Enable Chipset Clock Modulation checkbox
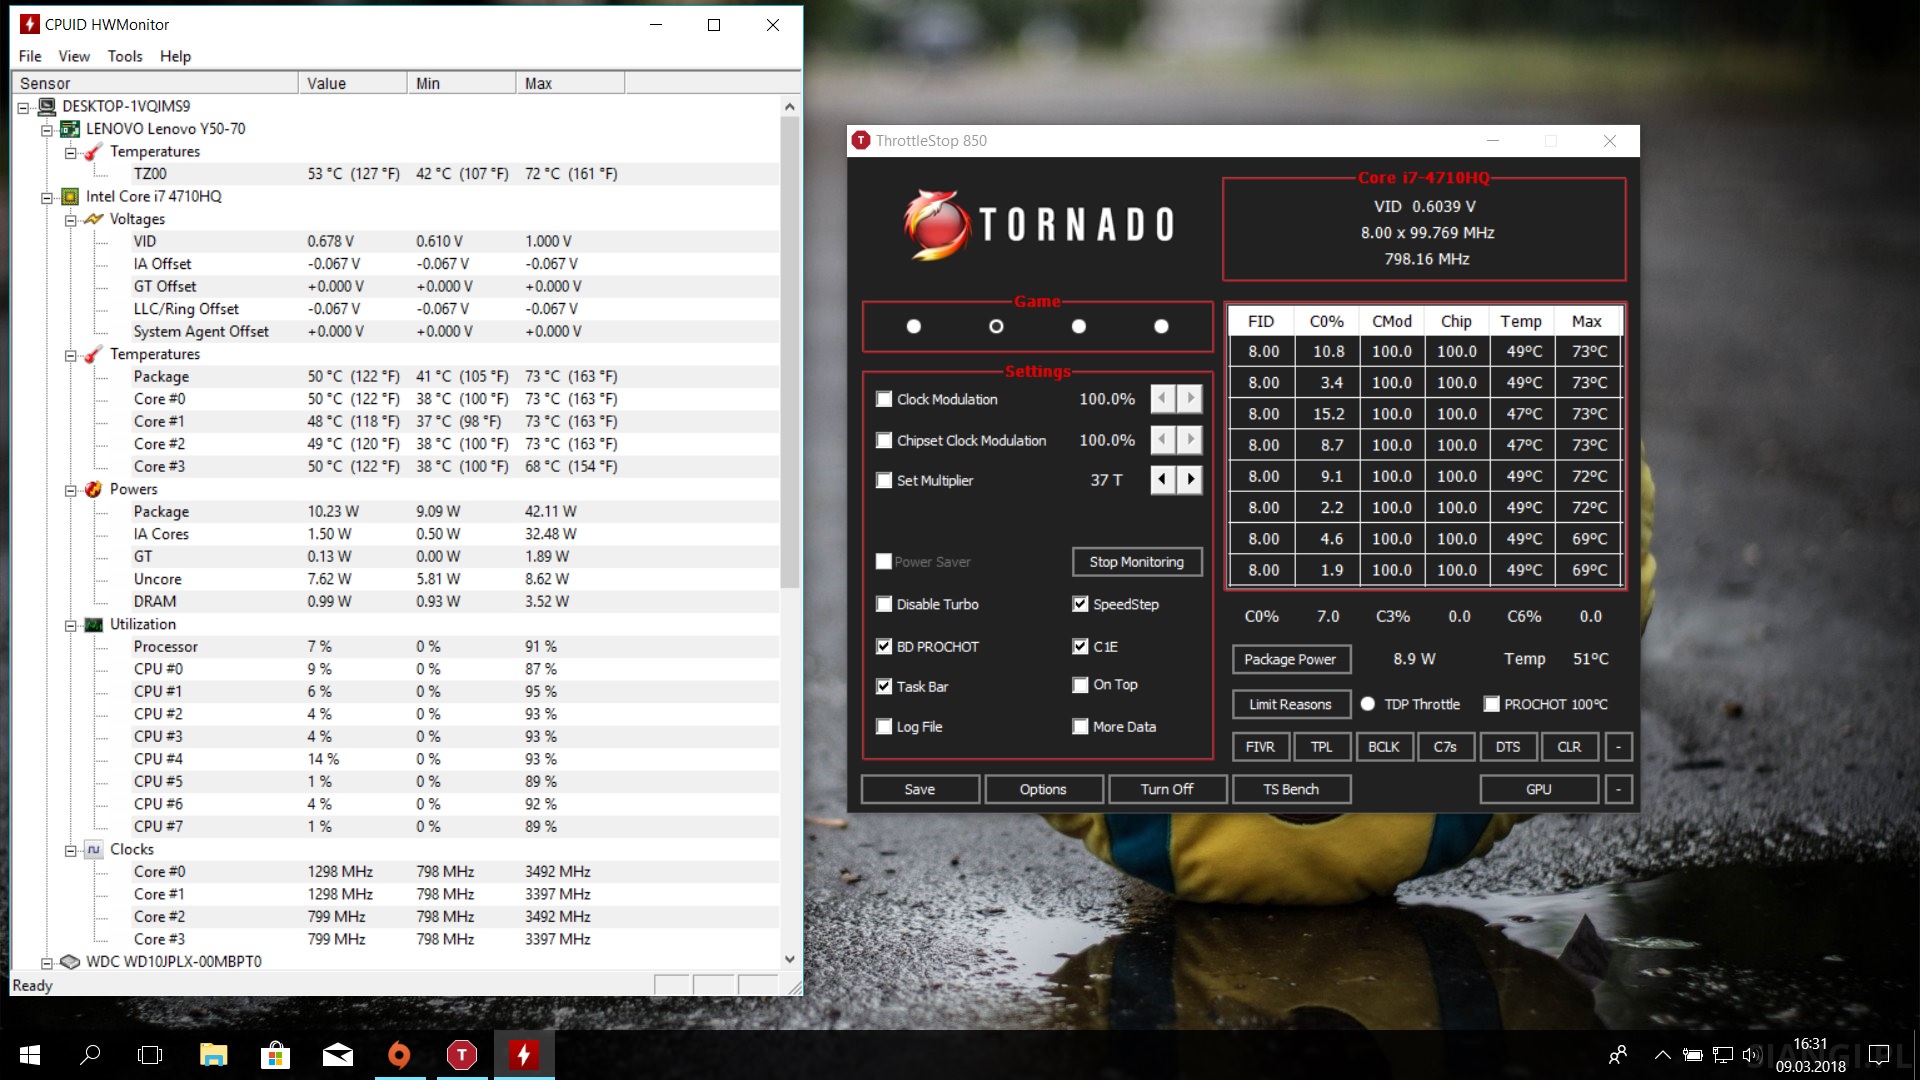1920x1080 pixels. 884,440
